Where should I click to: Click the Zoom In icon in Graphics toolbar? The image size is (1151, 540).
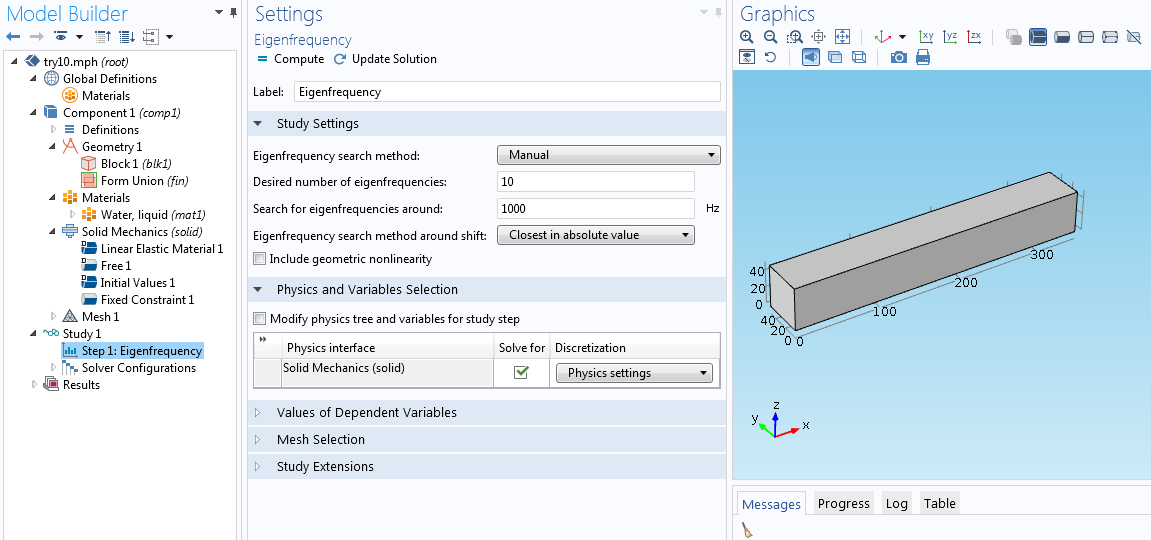tap(746, 37)
